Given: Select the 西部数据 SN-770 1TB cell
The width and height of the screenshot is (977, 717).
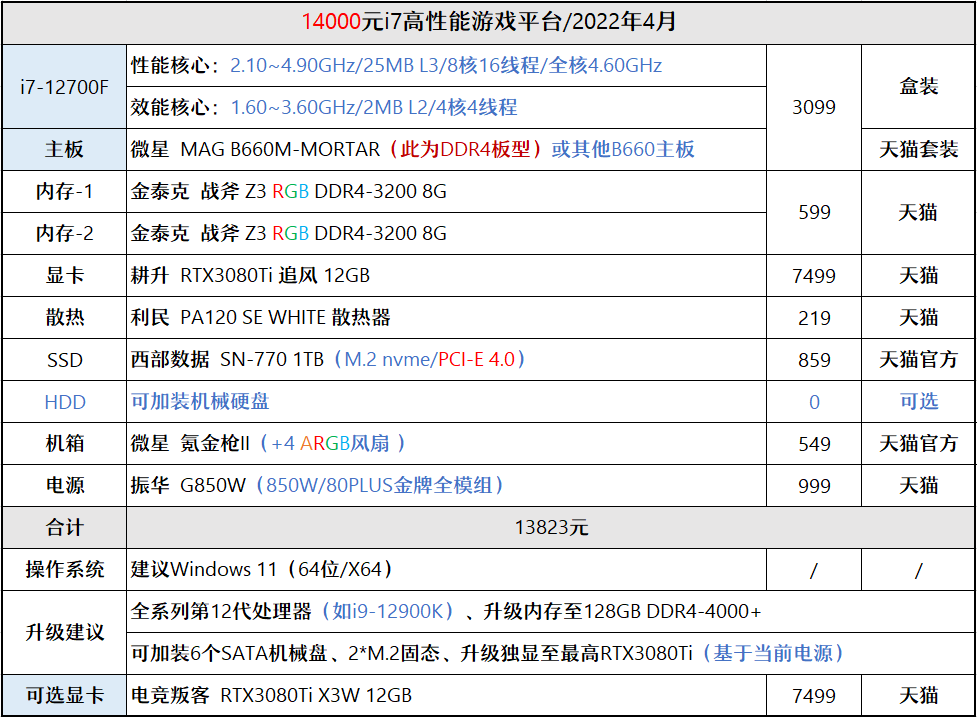Looking at the screenshot, I should pos(446,359).
